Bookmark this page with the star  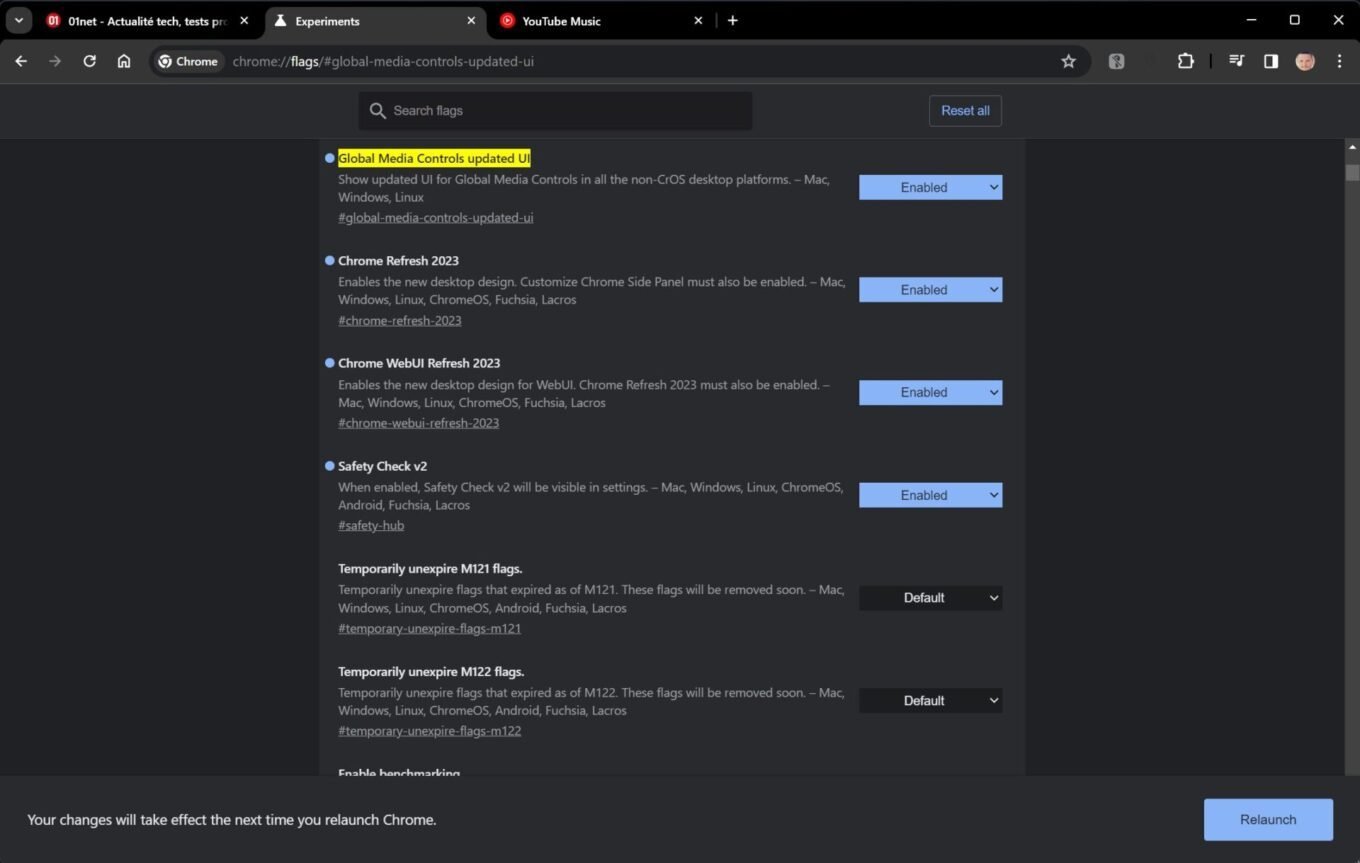click(x=1068, y=61)
